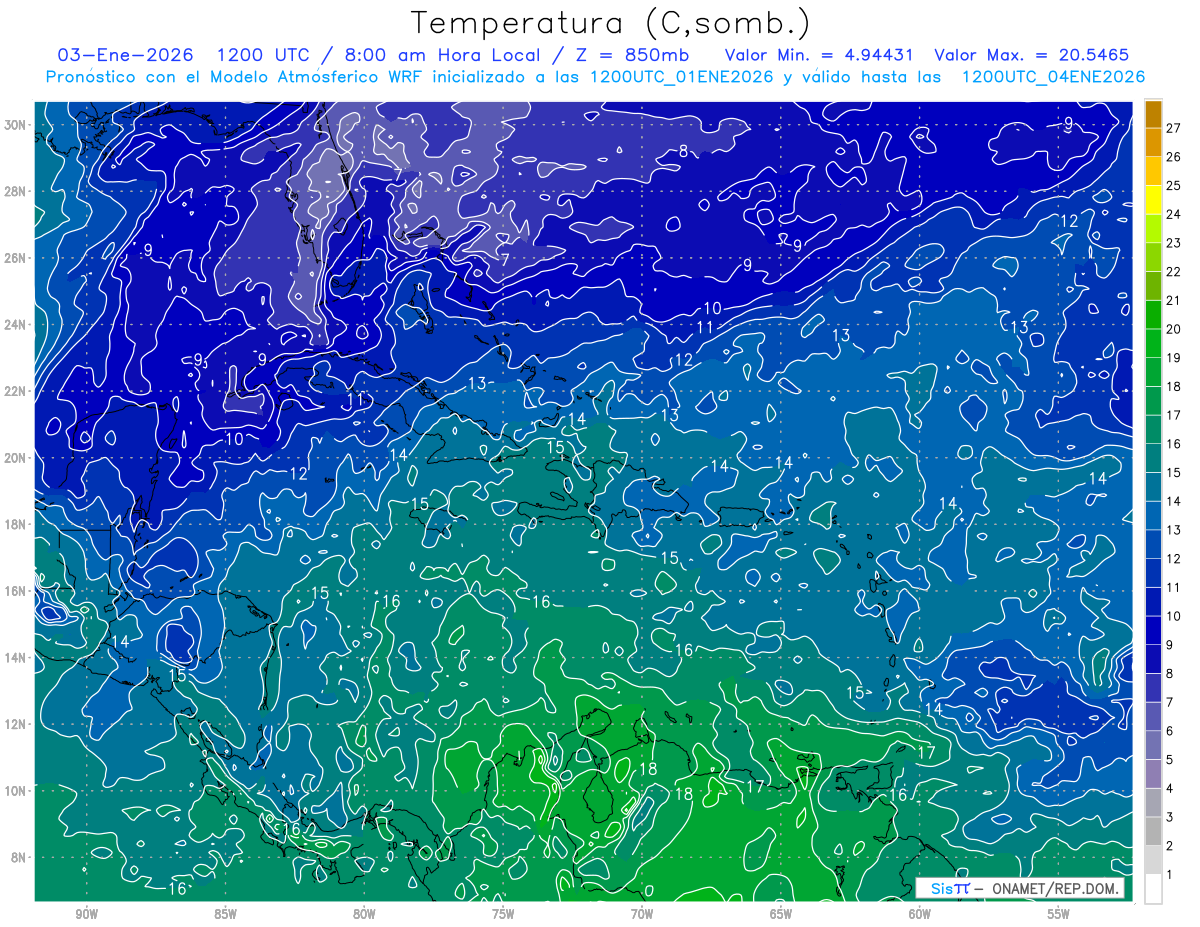The image size is (1200, 927).
Task: Click the legend value "19"
Action: tap(1173, 358)
